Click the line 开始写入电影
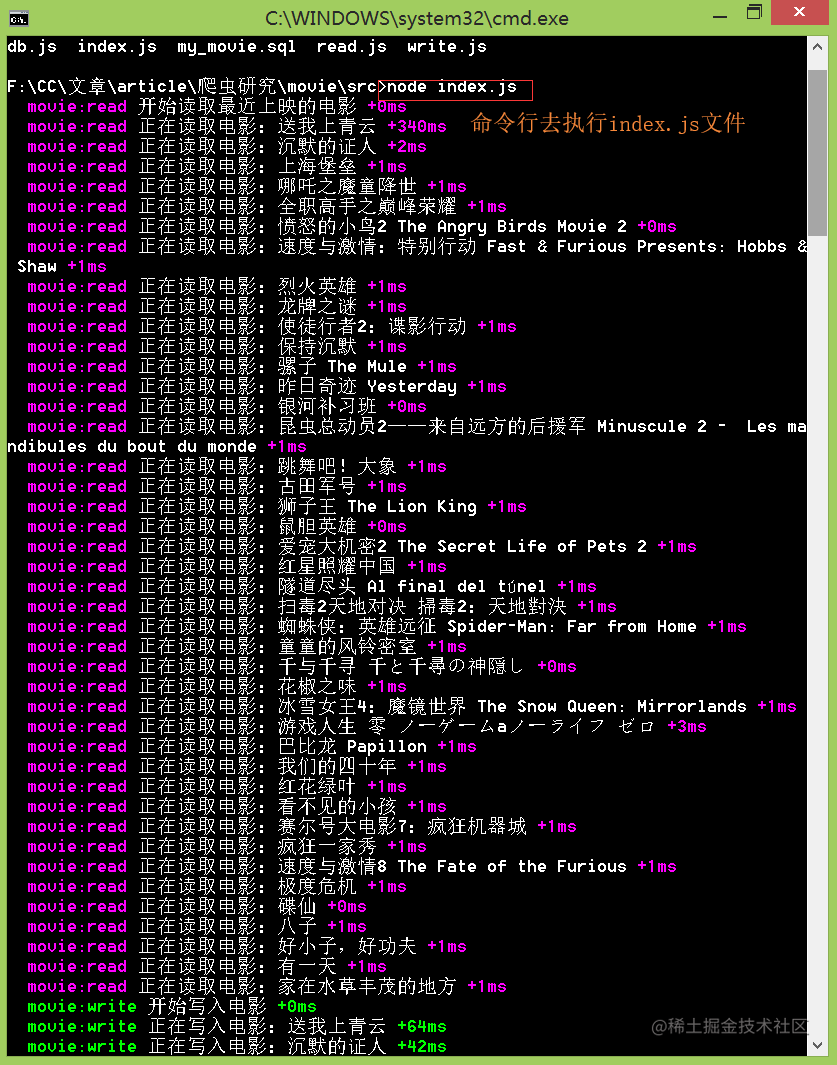 coord(207,1007)
